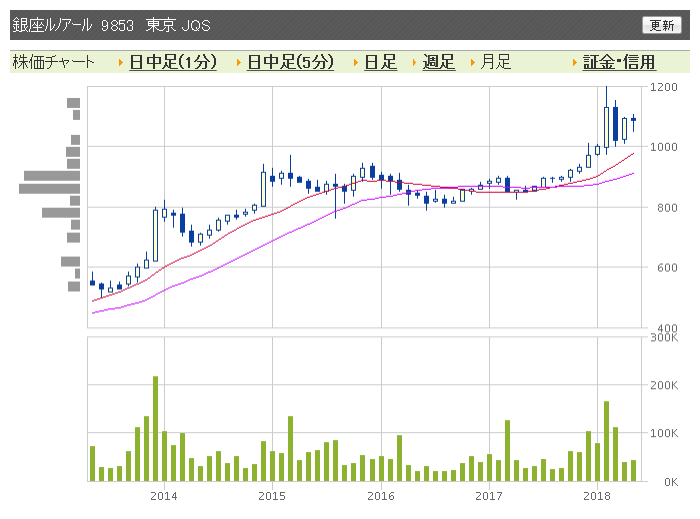Click the 600 price axis label
Screen dimensions: 700x519
(667, 268)
